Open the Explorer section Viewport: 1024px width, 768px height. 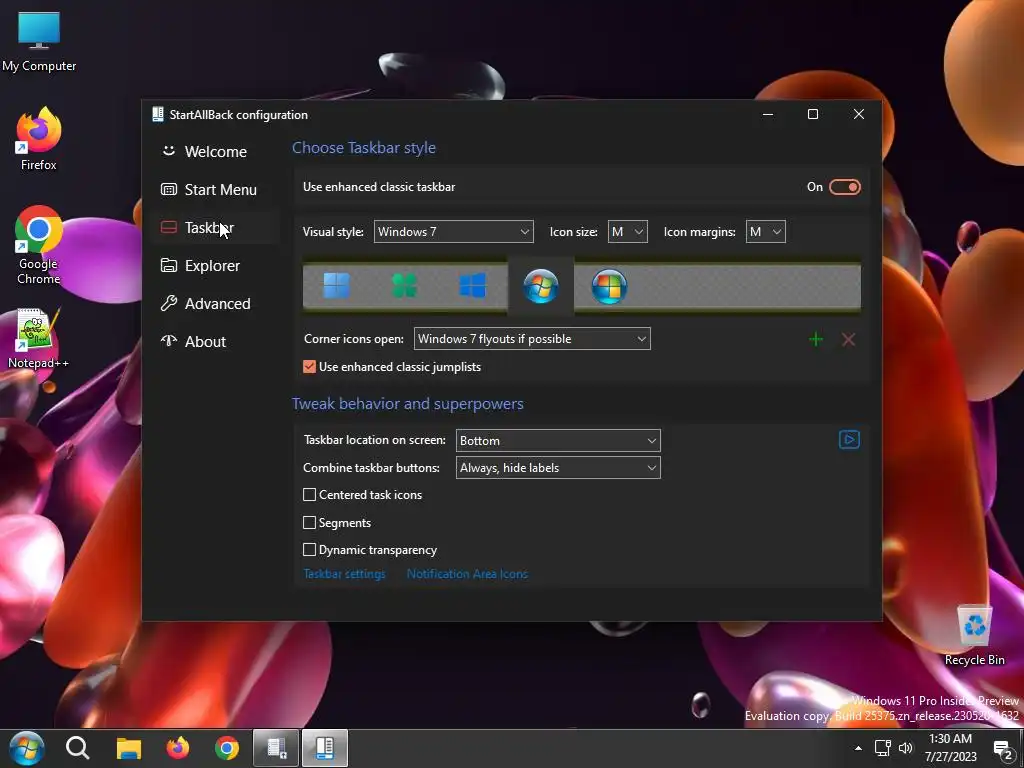[x=216, y=265]
